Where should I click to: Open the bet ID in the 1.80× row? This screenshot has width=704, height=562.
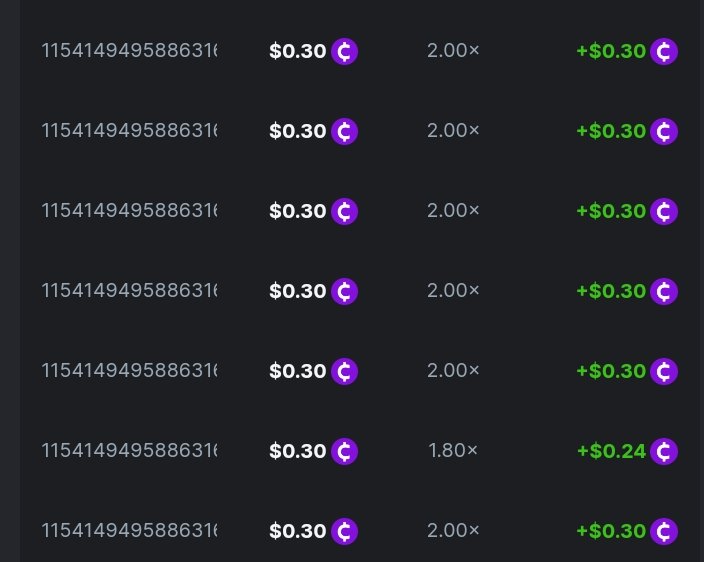click(129, 450)
